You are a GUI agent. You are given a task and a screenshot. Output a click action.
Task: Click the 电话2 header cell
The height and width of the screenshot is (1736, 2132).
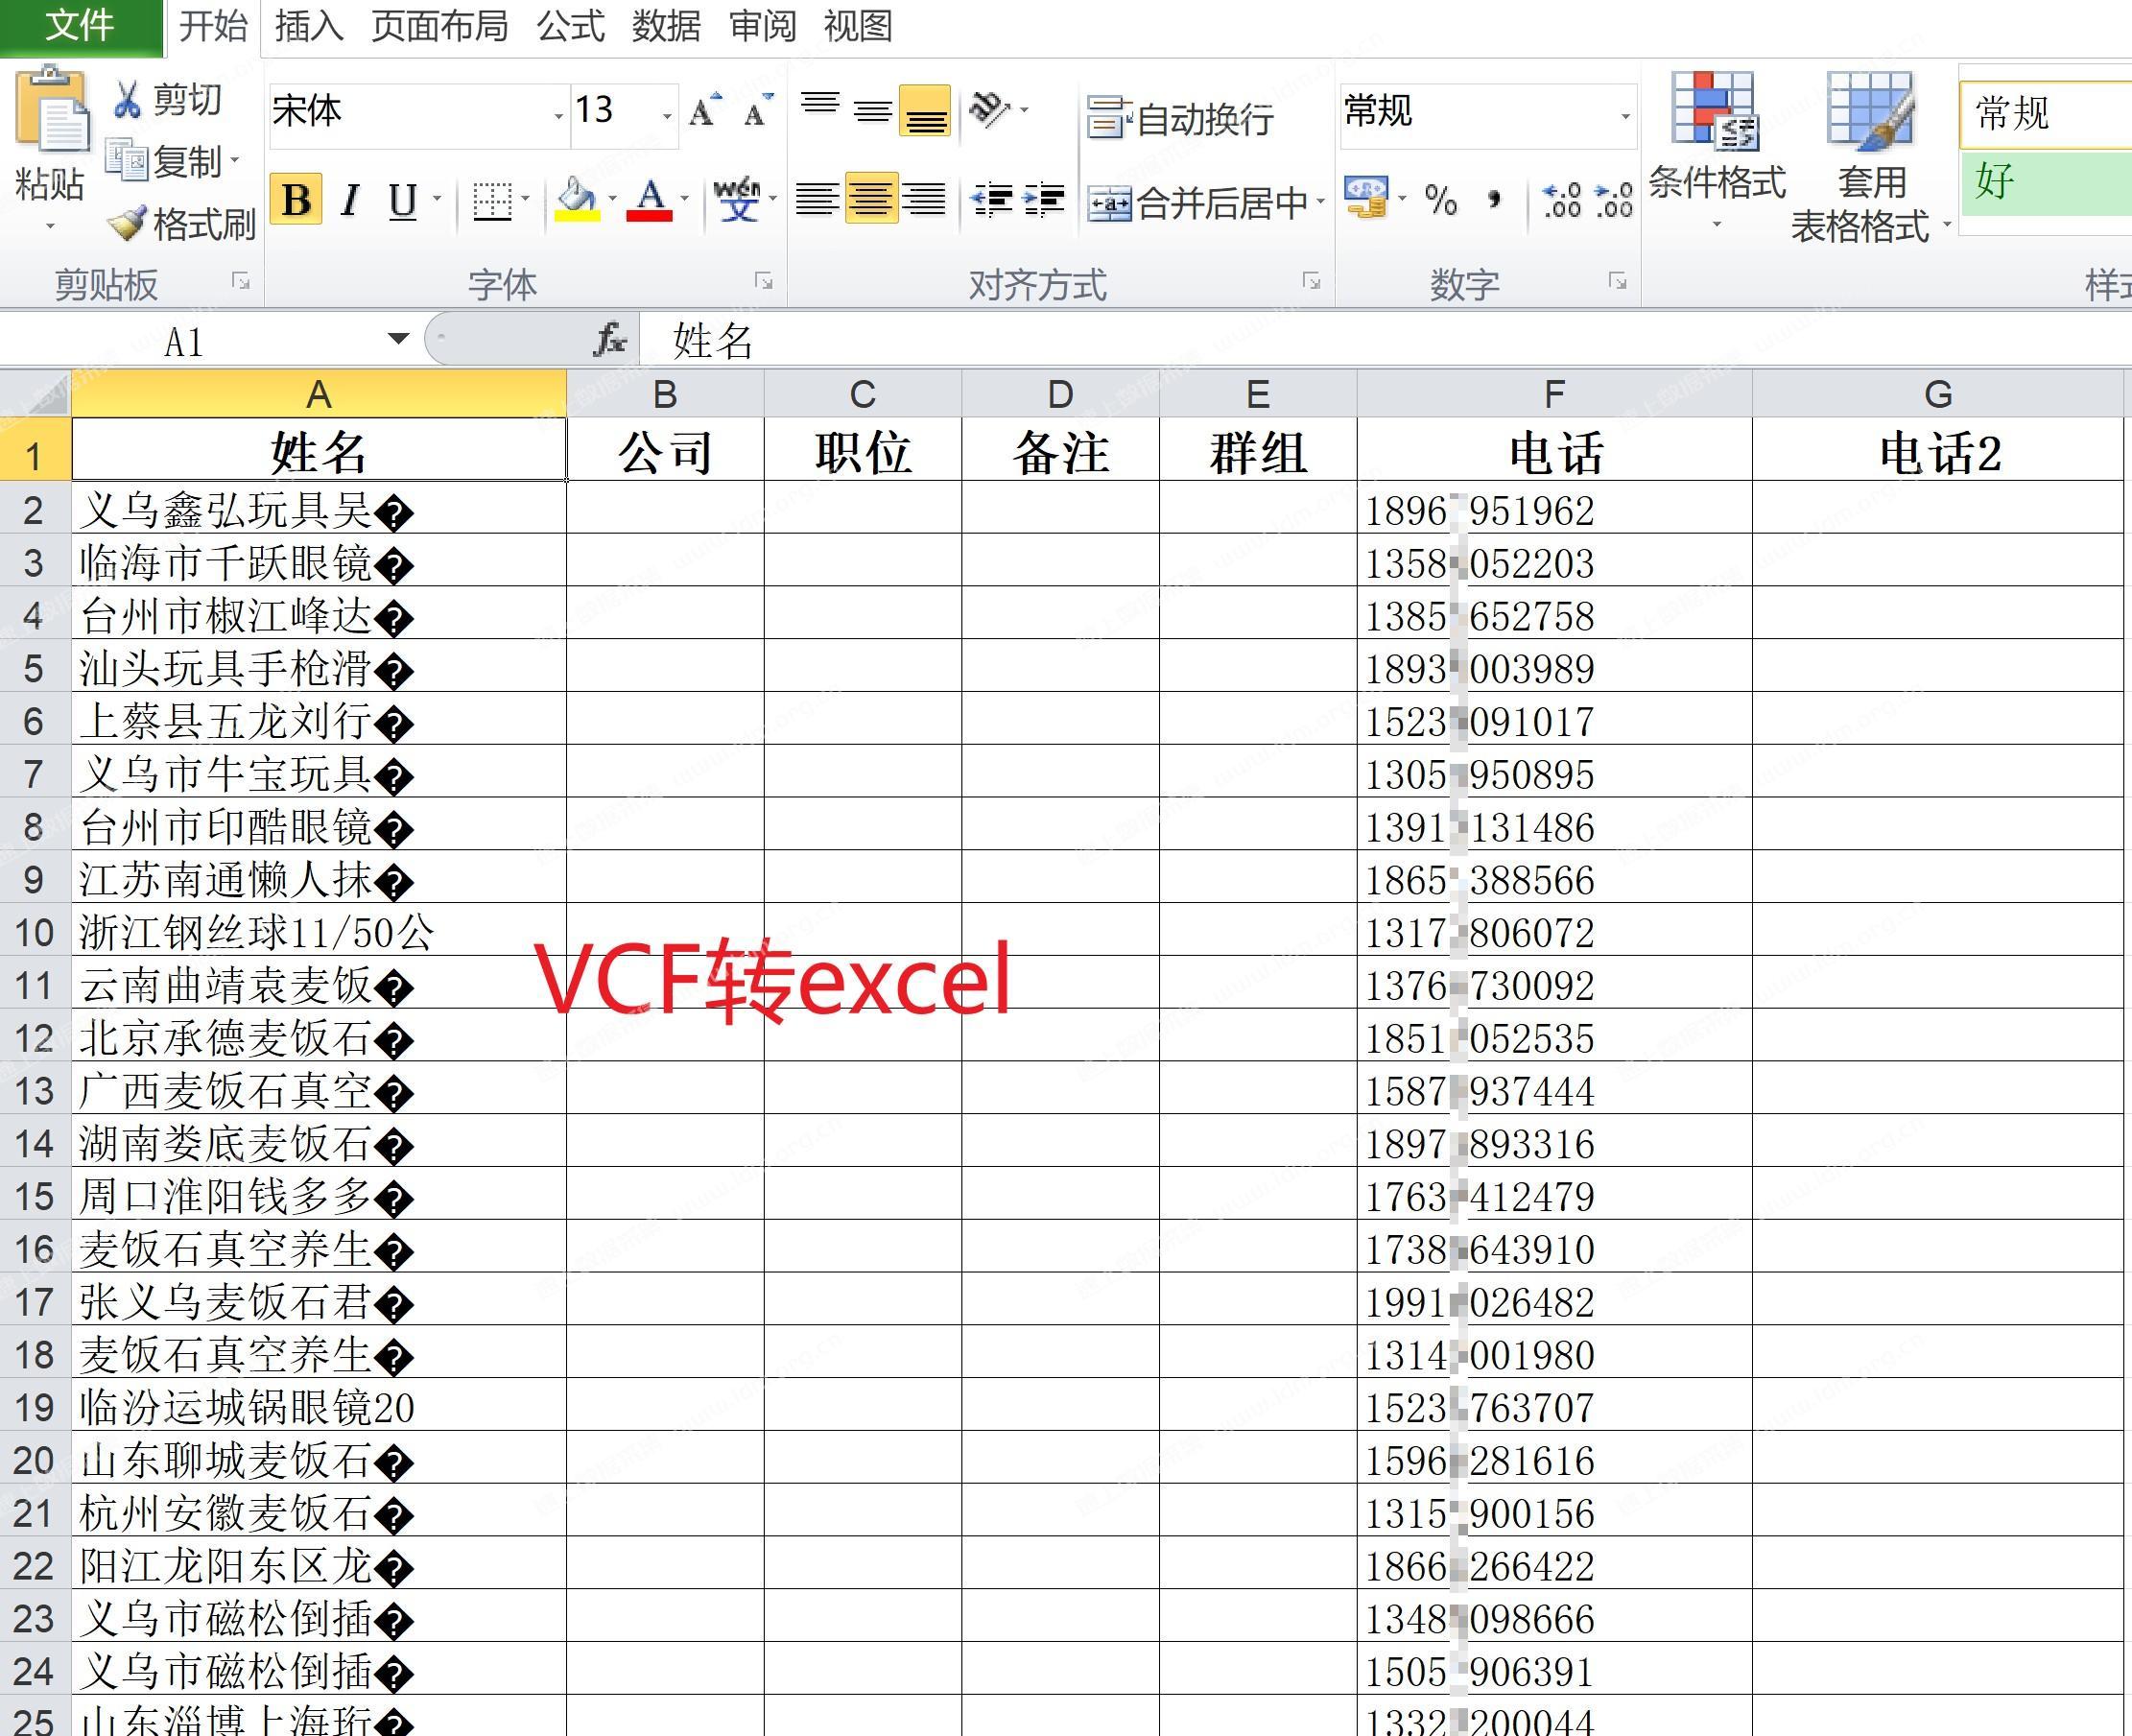coord(1938,451)
